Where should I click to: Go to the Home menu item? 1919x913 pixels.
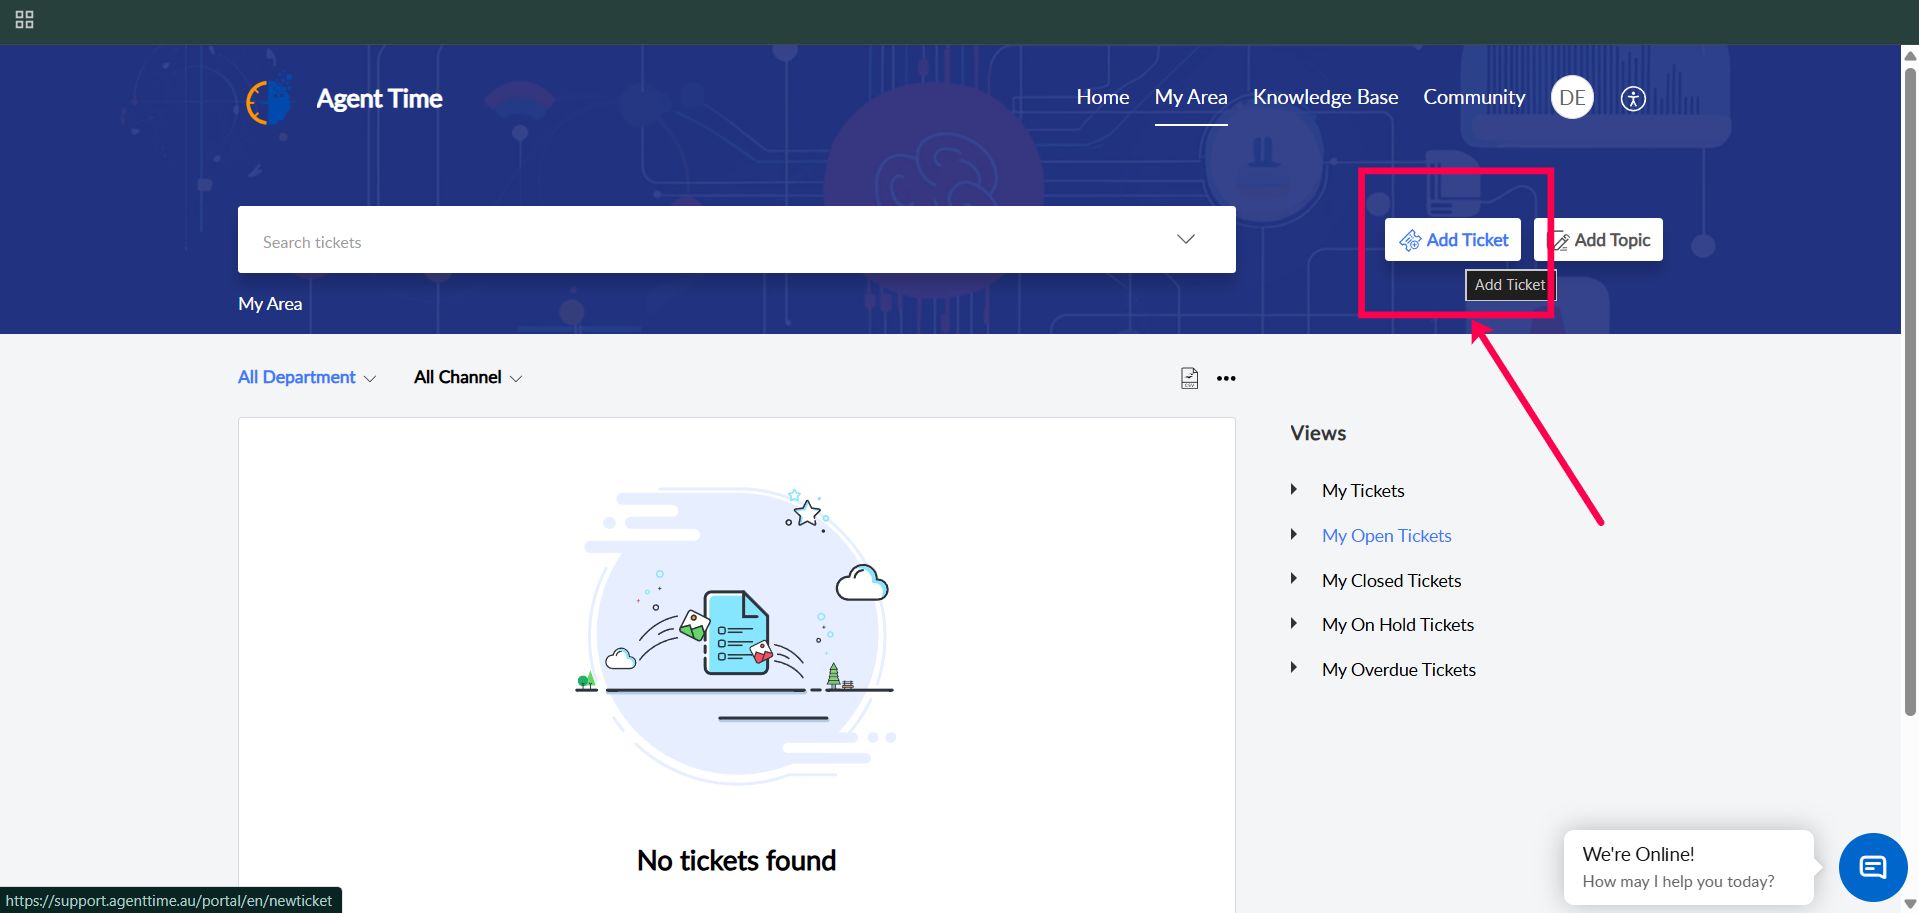(1102, 97)
